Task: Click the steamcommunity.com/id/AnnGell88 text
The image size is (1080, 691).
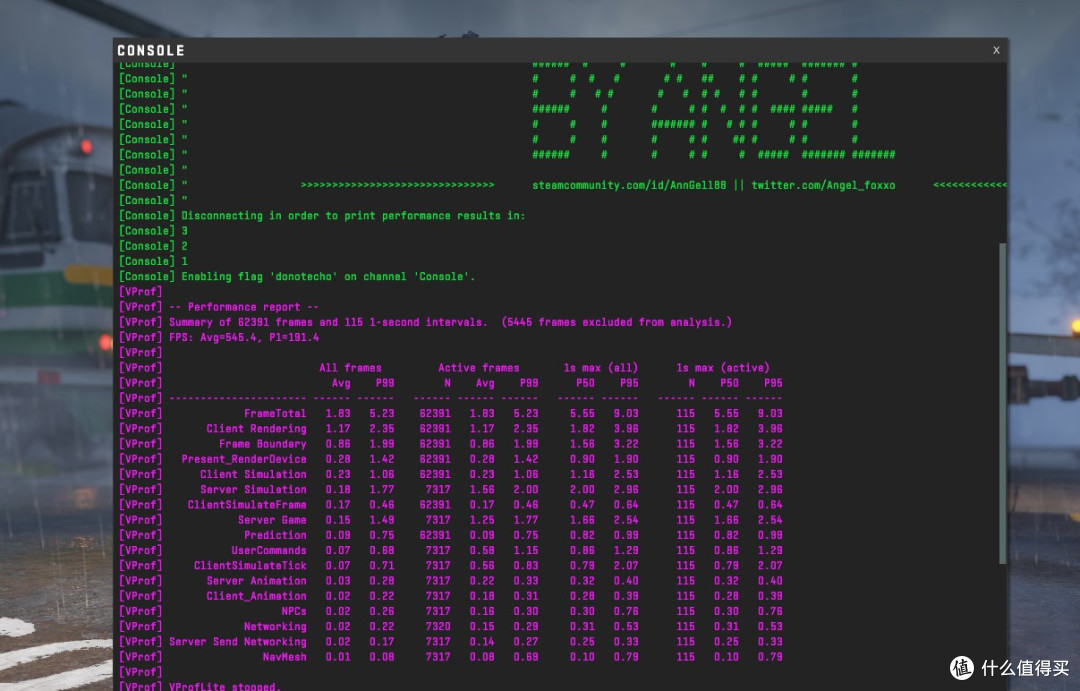Action: (629, 185)
